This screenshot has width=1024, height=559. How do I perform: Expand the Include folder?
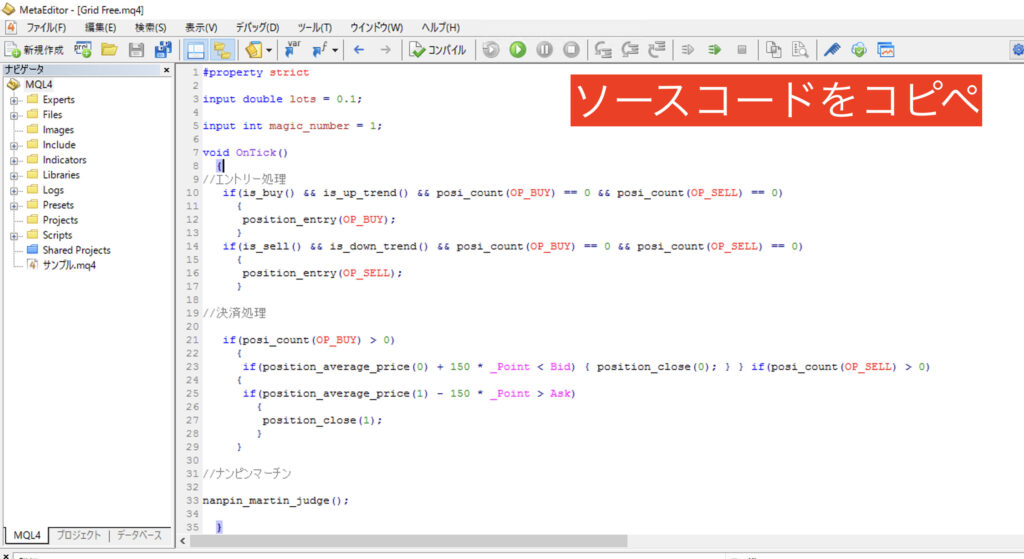[14, 146]
